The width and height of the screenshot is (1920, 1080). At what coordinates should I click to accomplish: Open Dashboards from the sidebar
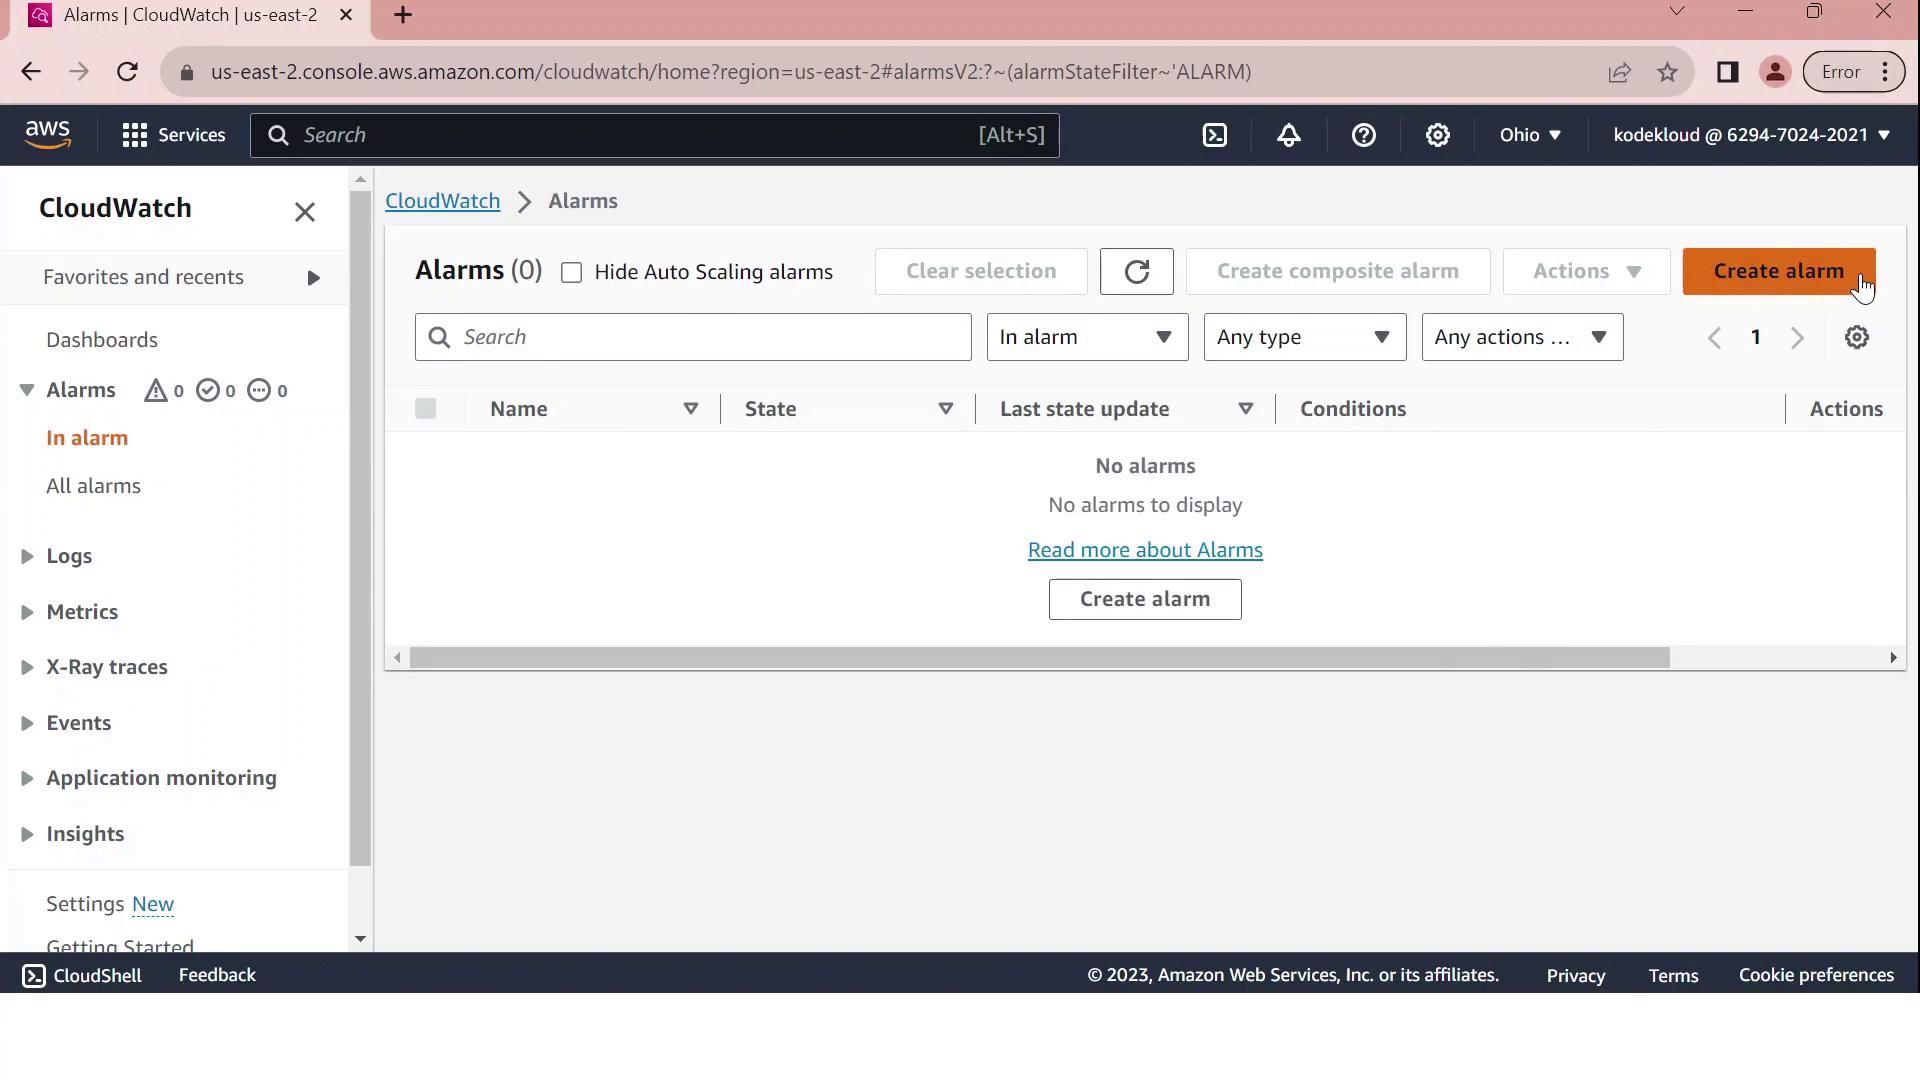tap(101, 340)
